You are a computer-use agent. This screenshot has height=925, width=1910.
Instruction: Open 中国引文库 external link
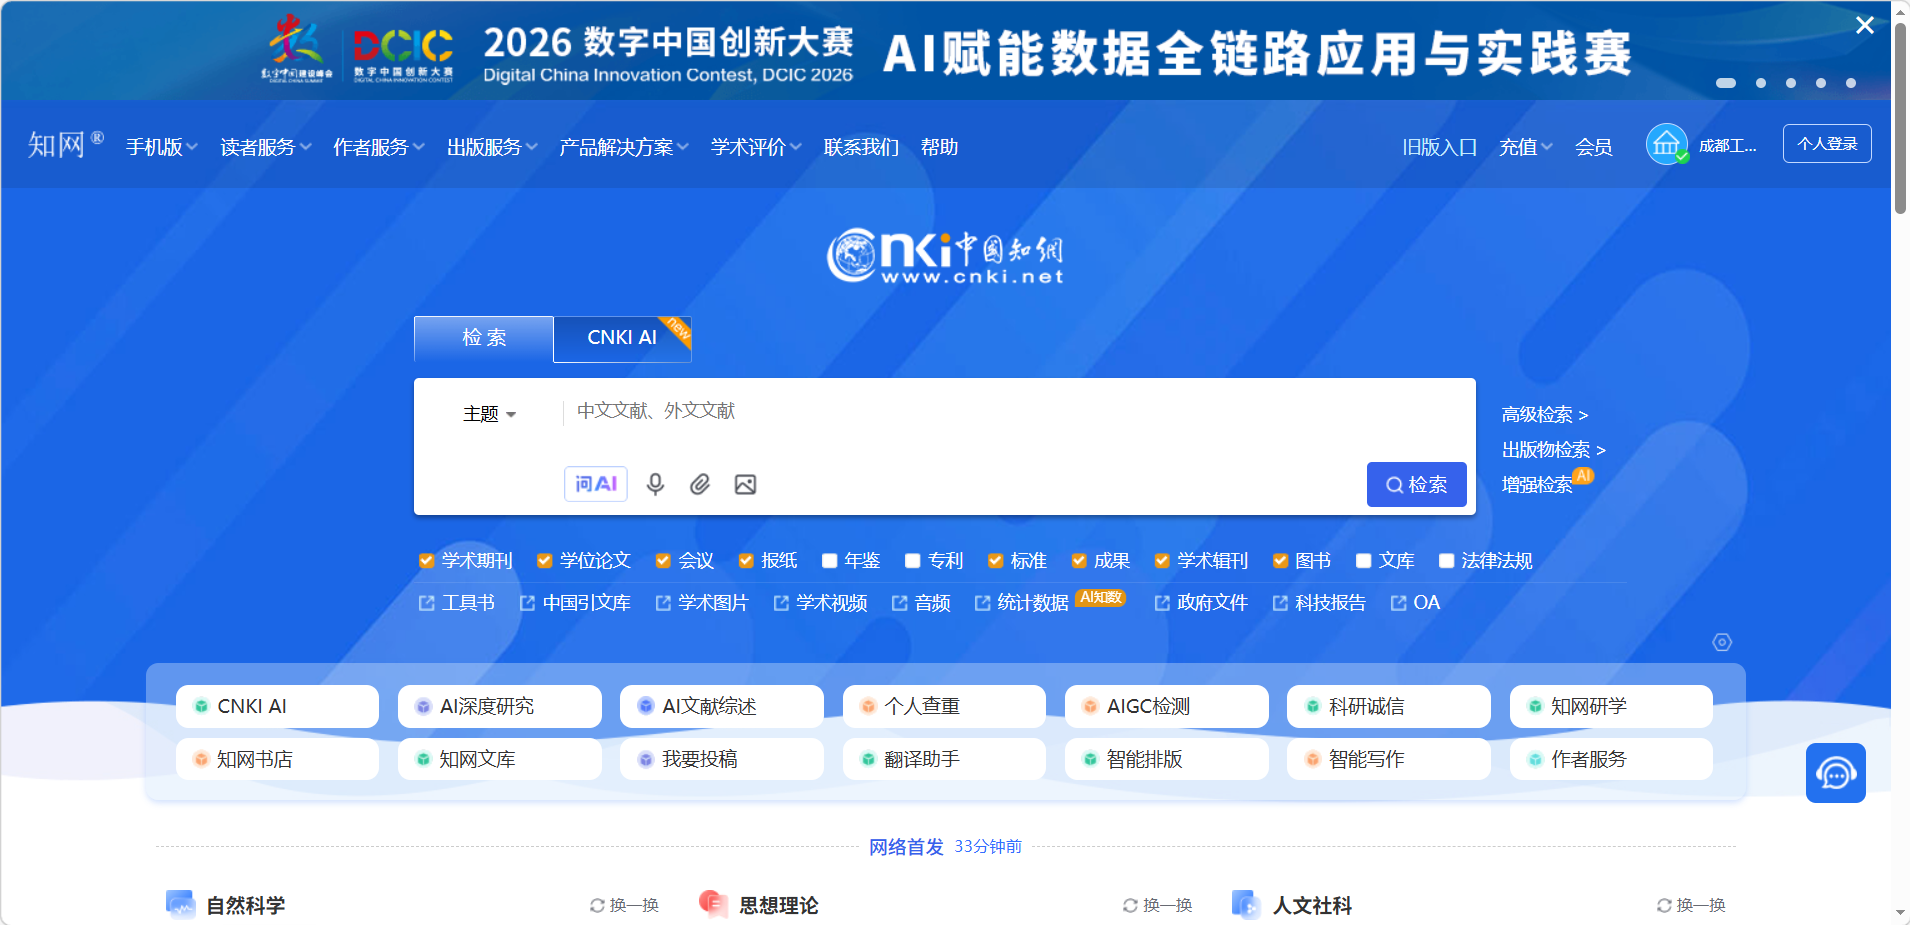point(575,603)
